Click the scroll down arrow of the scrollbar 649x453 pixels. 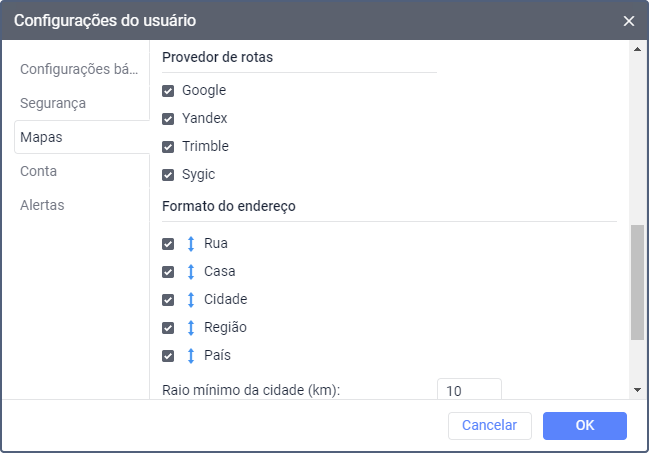(637, 389)
